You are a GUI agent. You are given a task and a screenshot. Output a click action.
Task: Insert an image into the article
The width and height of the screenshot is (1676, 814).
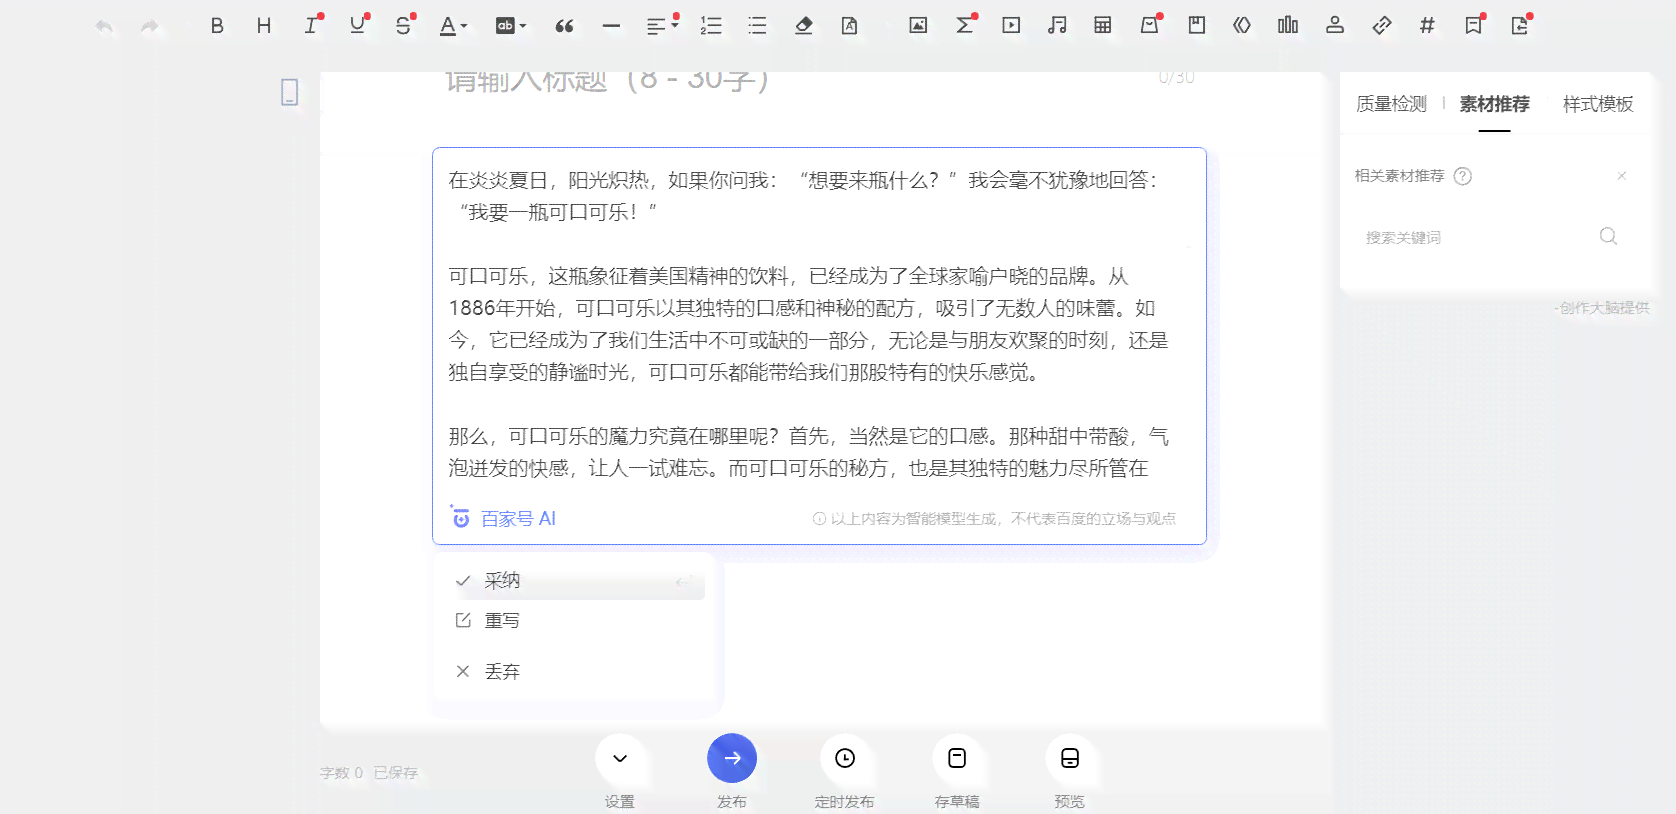pyautogui.click(x=918, y=26)
